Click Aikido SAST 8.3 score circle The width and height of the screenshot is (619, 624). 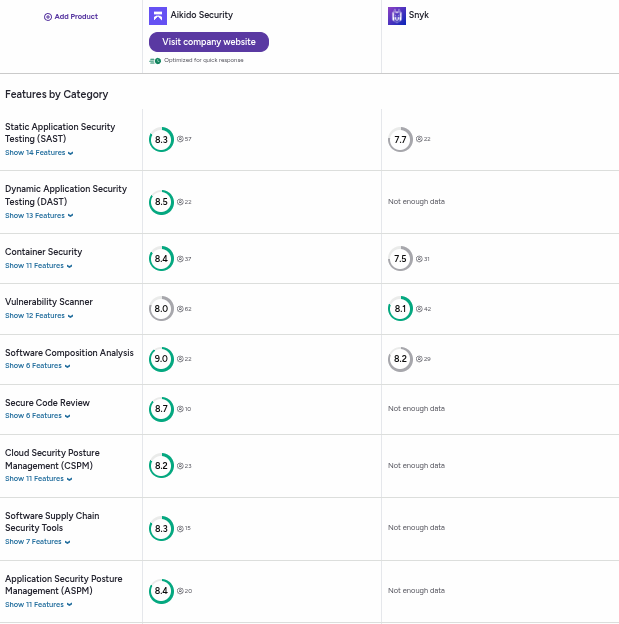point(161,139)
